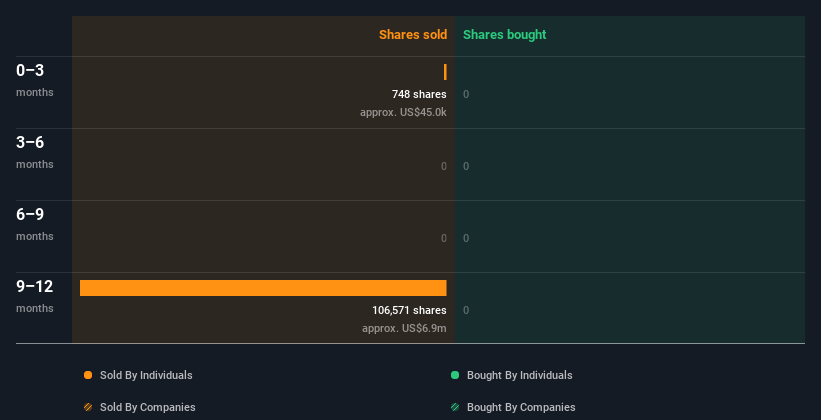This screenshot has width=821, height=420.
Task: Toggle the Bought By Companies legend label
Action: click(x=521, y=407)
